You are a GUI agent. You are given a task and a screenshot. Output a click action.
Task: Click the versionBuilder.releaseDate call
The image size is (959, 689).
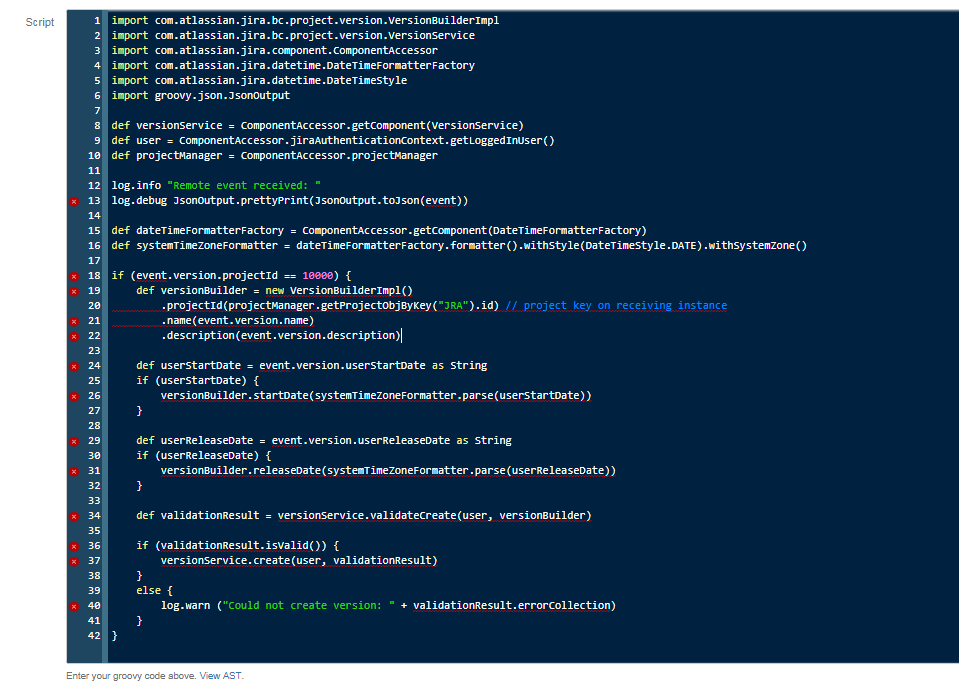tap(388, 470)
